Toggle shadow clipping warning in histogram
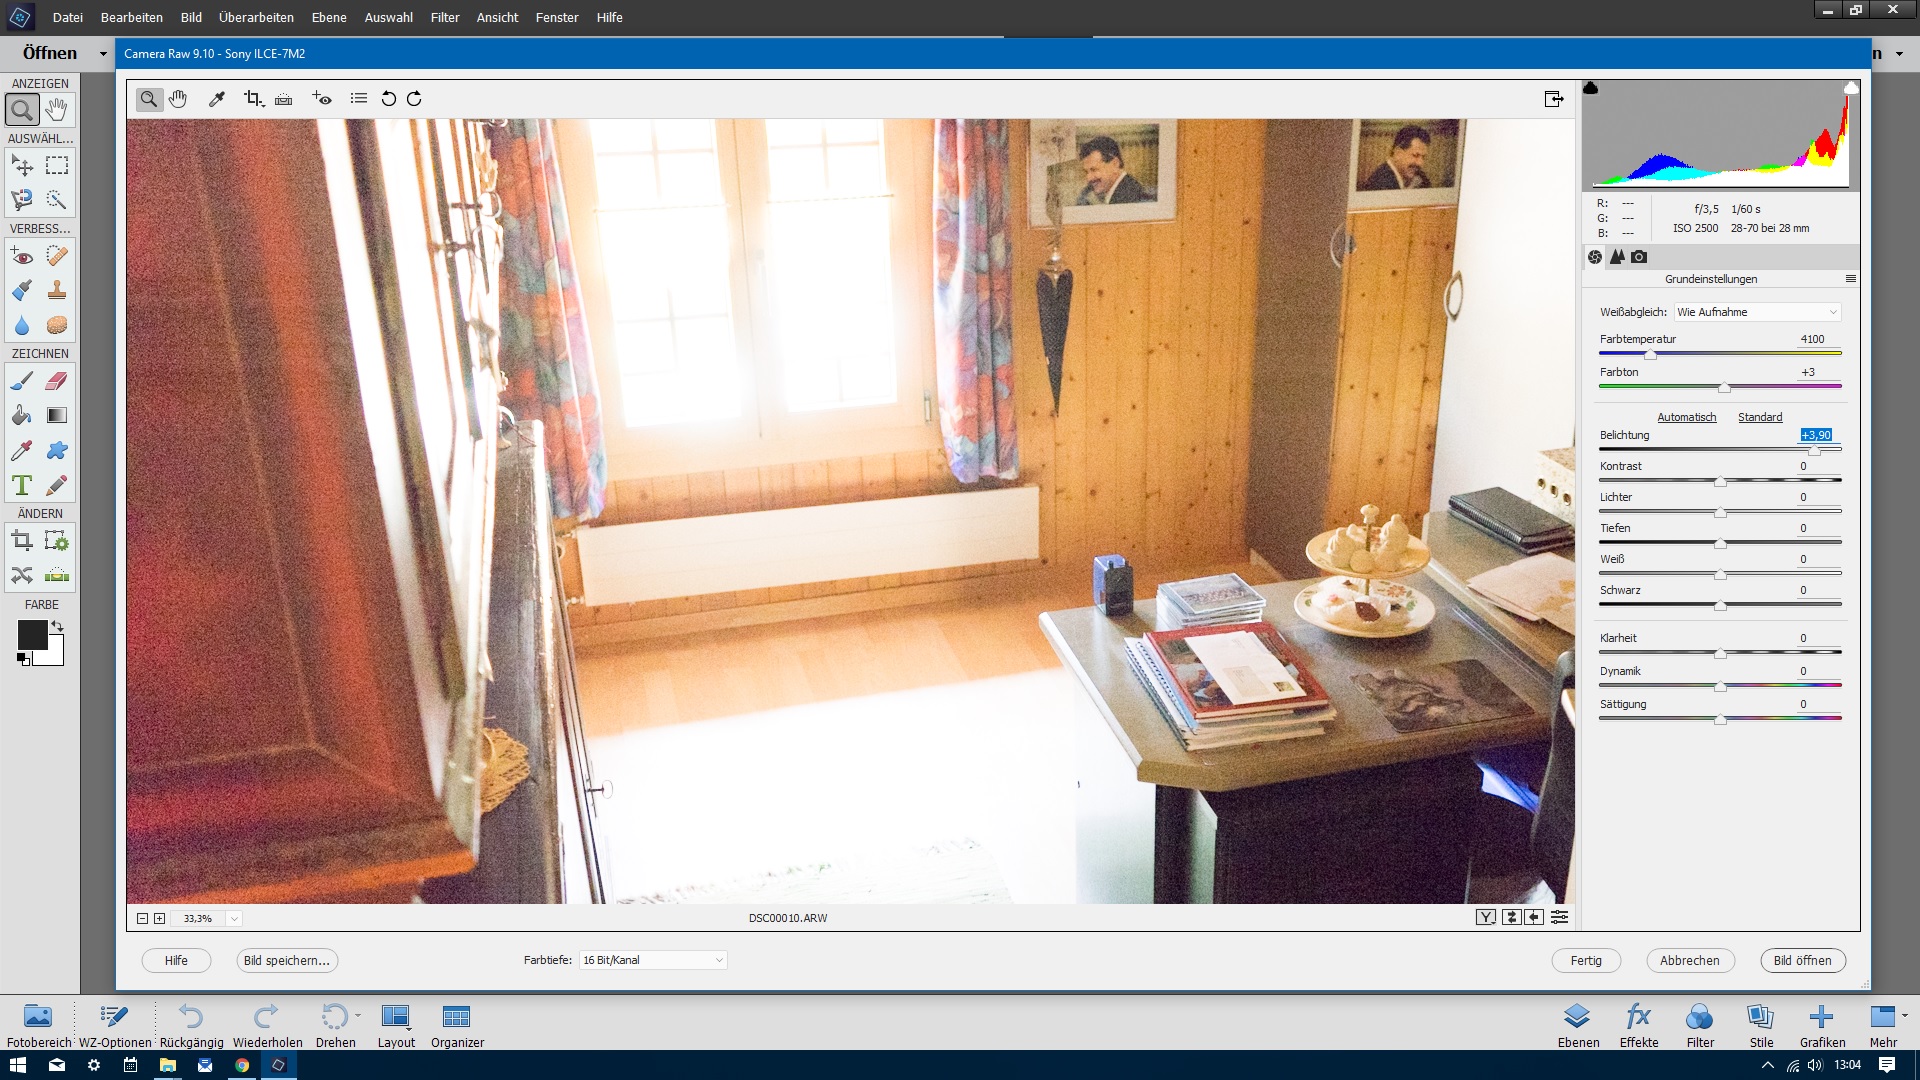Image resolution: width=1920 pixels, height=1080 pixels. 1591,88
